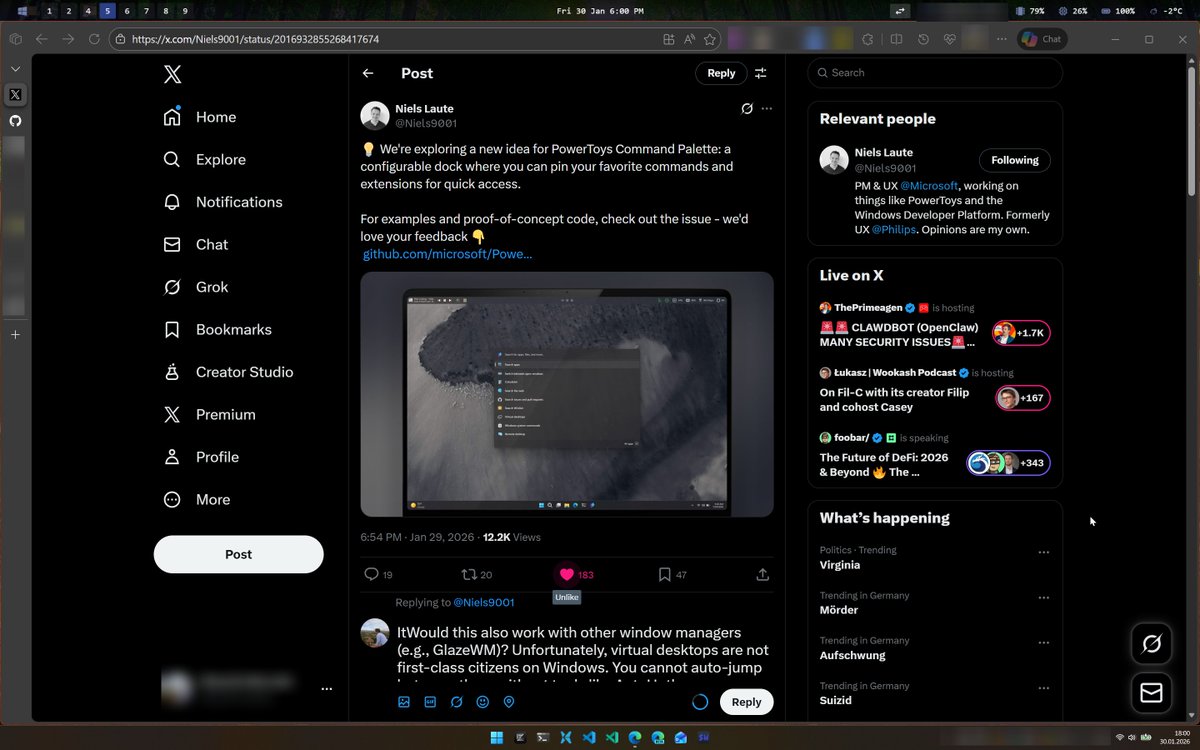The image size is (1200, 750).
Task: Refresh the page in the browser
Action: [94, 39]
